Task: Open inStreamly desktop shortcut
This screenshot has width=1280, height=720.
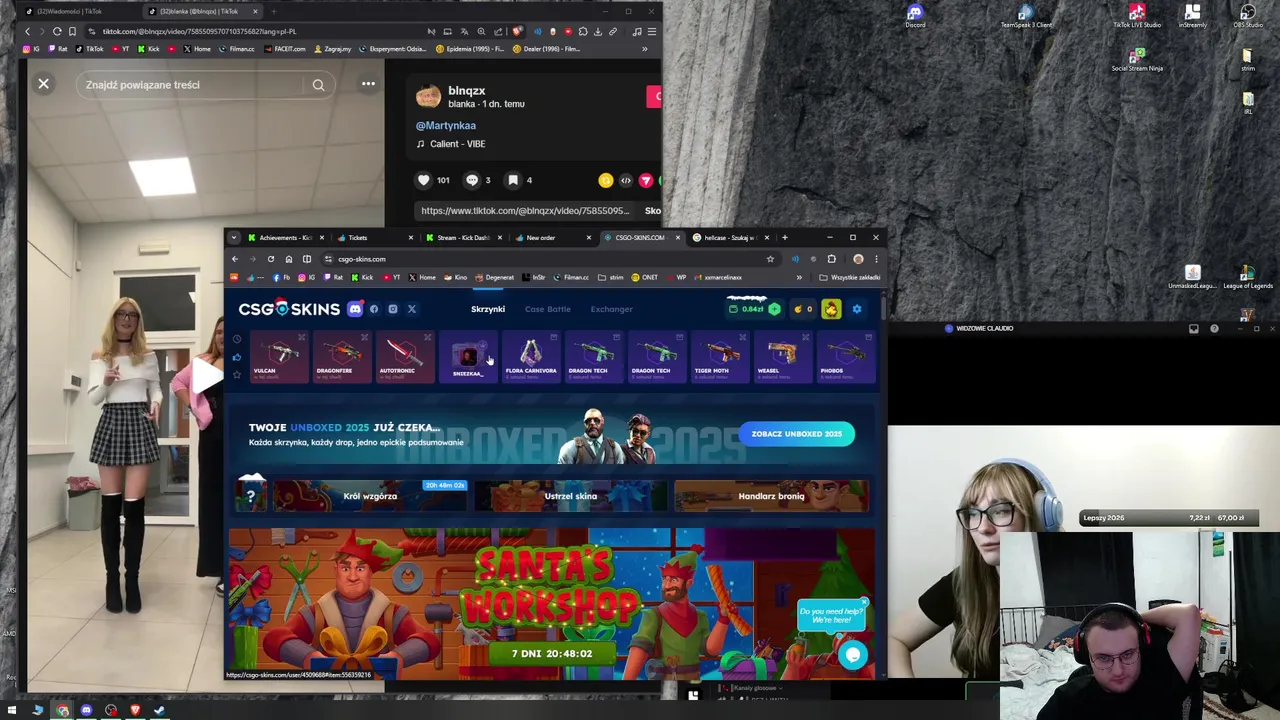Action: click(x=1192, y=15)
